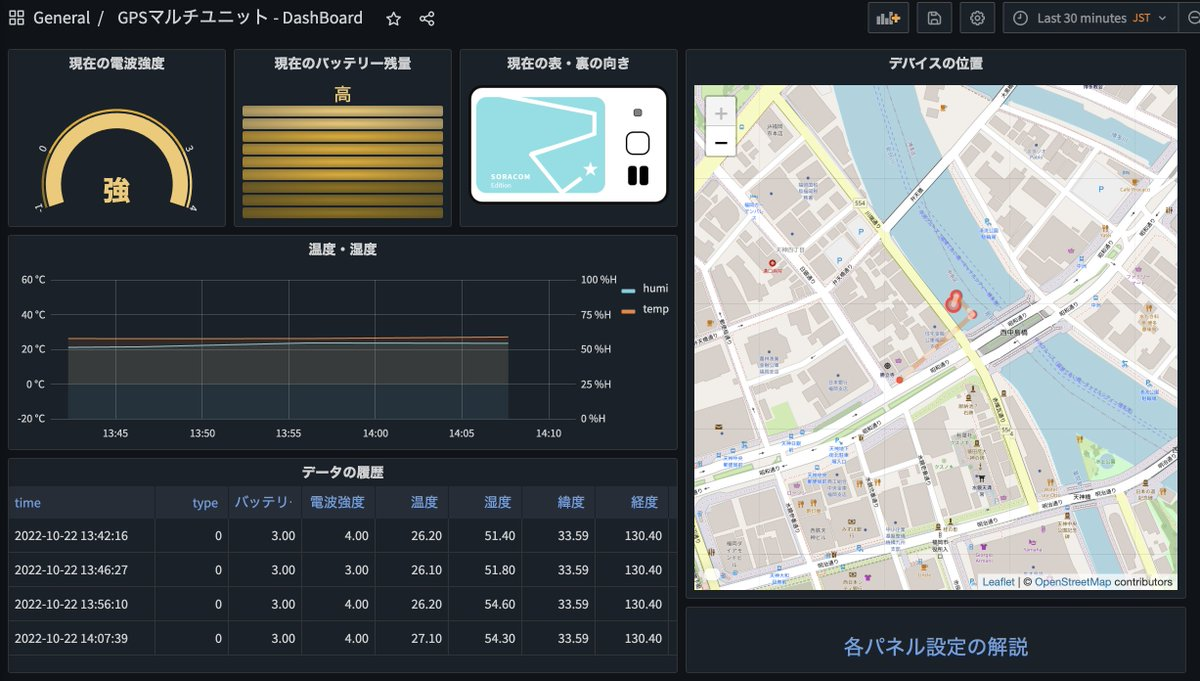Open 現在のバッテリー残量 panel title menu
The width and height of the screenshot is (1200, 681).
click(x=343, y=64)
